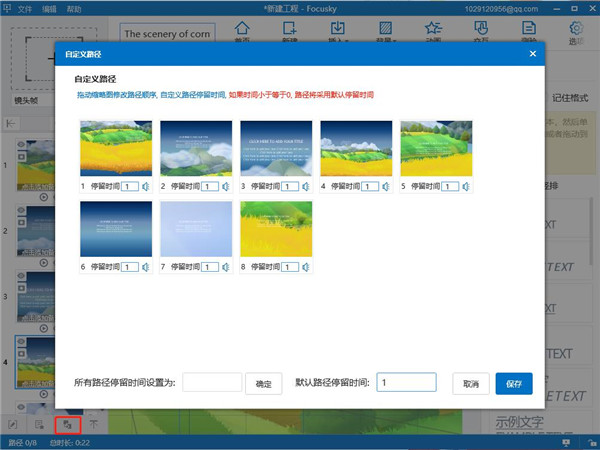Click the 记住格式 button behind the dialog
This screenshot has width=600, height=450.
pyautogui.click(x=570, y=98)
